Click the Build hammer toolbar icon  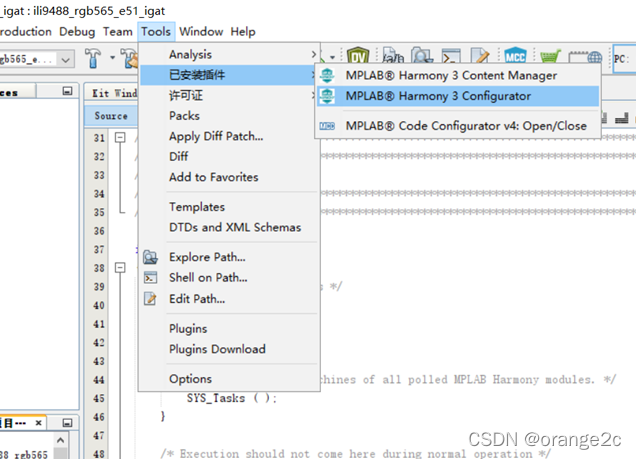click(93, 58)
